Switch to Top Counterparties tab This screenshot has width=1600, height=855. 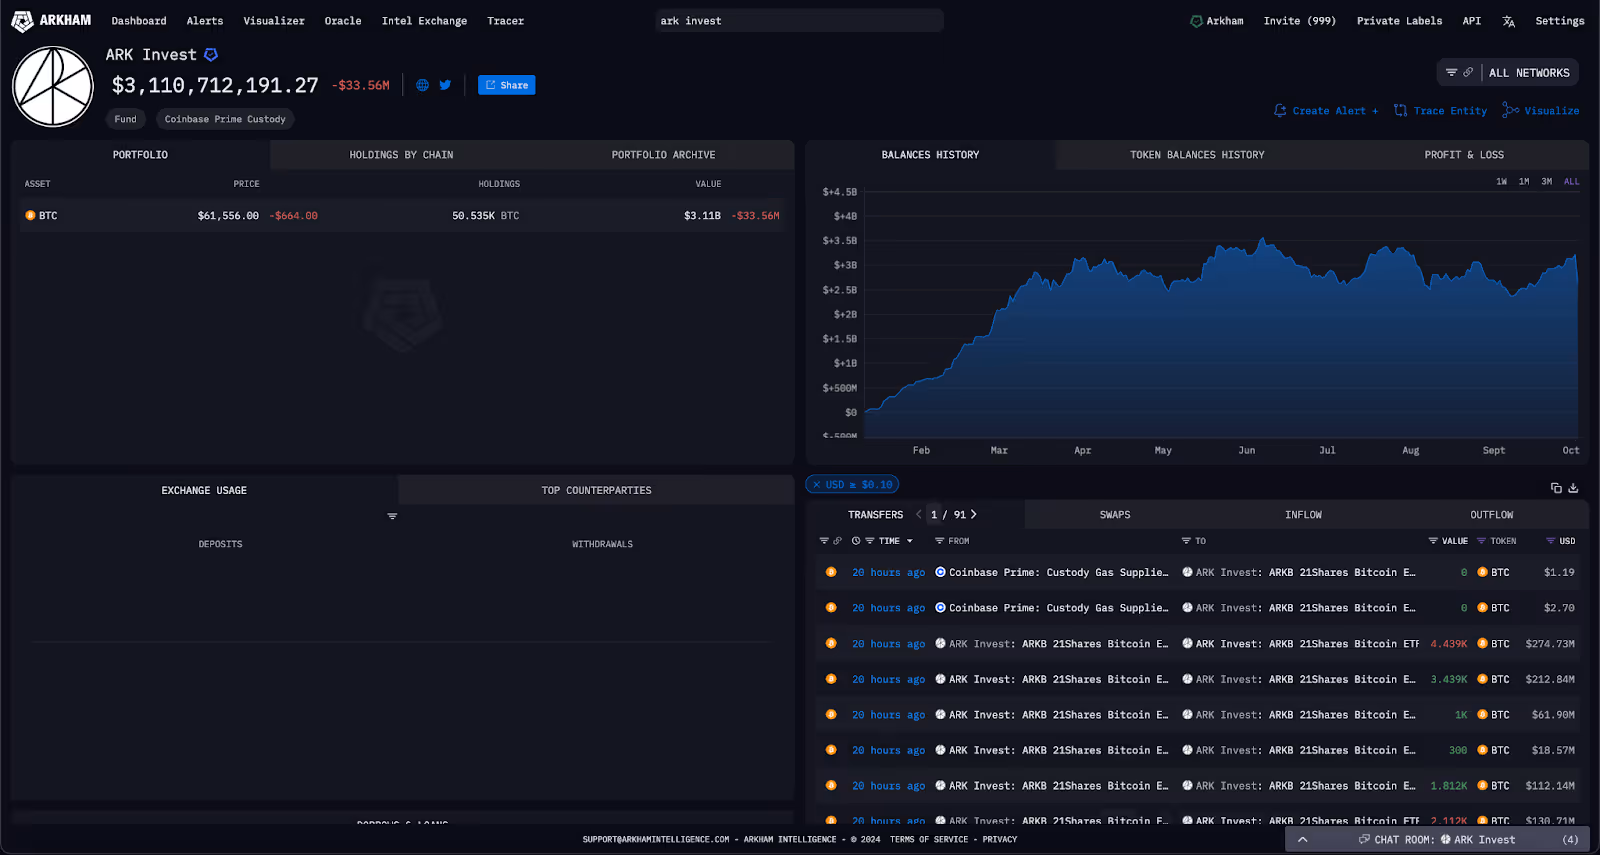tap(596, 490)
